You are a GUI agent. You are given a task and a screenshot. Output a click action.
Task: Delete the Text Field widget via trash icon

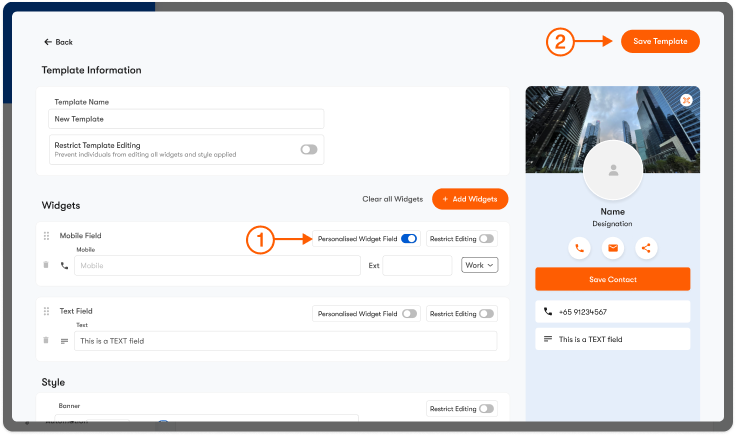coord(46,340)
